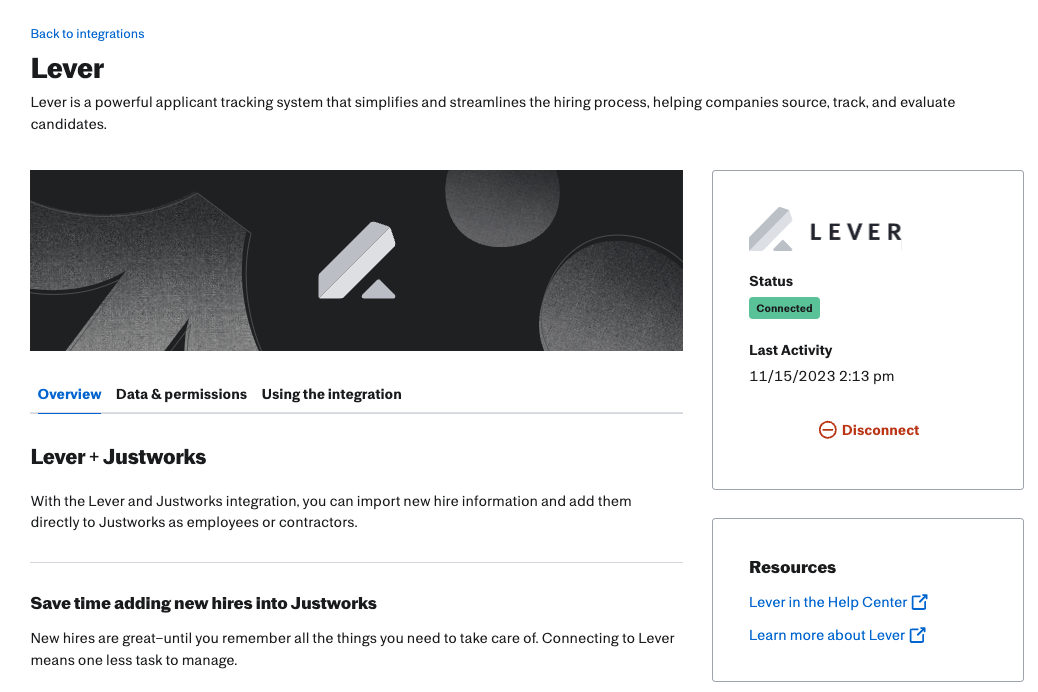Click external-link icon beside Help Center link
Screen dimensions: 1038x692
click(x=920, y=602)
